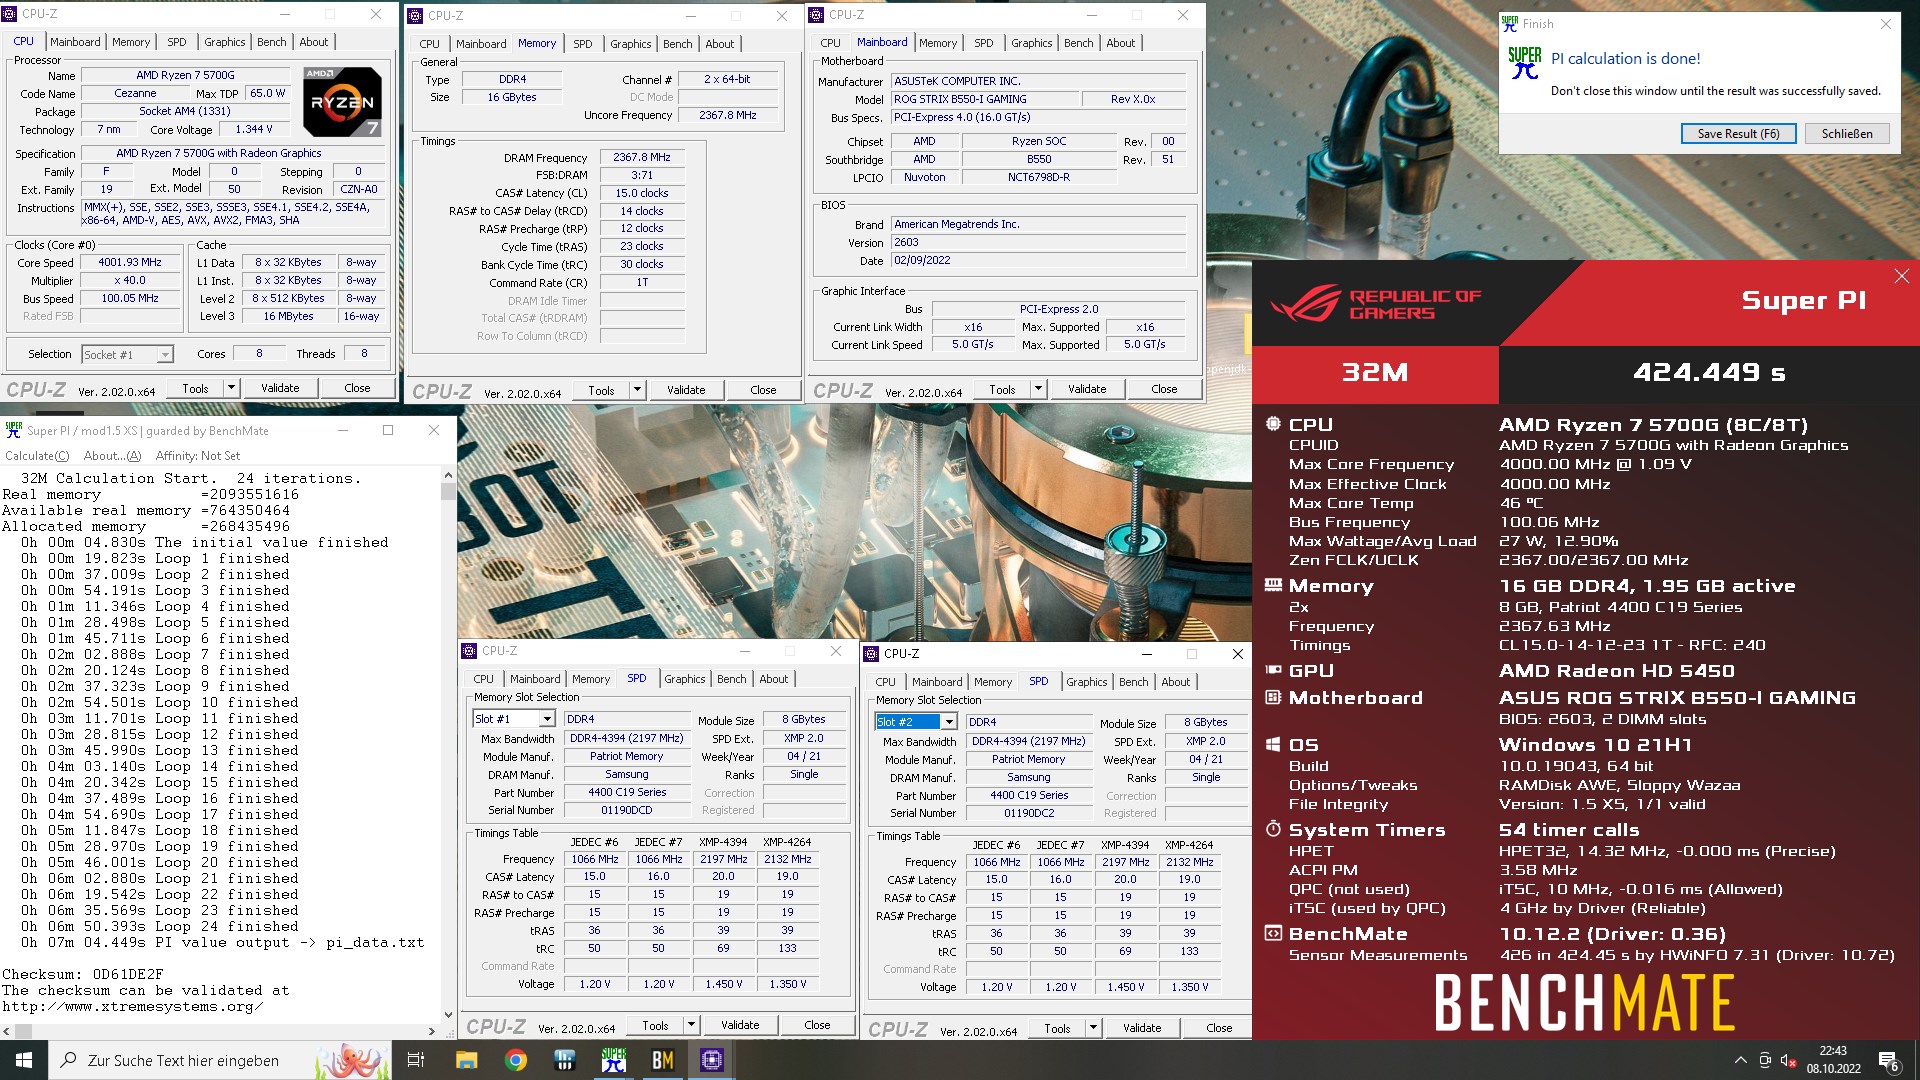Click Close in the CPU-Z Memory window
Viewport: 1920px width, 1080px height.
[x=763, y=390]
